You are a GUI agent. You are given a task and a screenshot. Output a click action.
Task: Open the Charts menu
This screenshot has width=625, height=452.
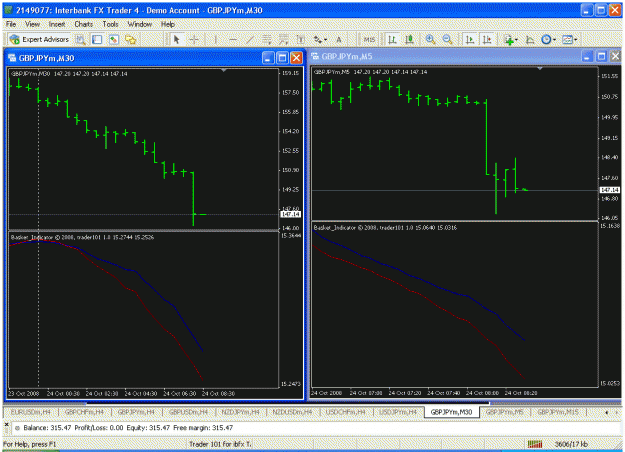point(83,24)
